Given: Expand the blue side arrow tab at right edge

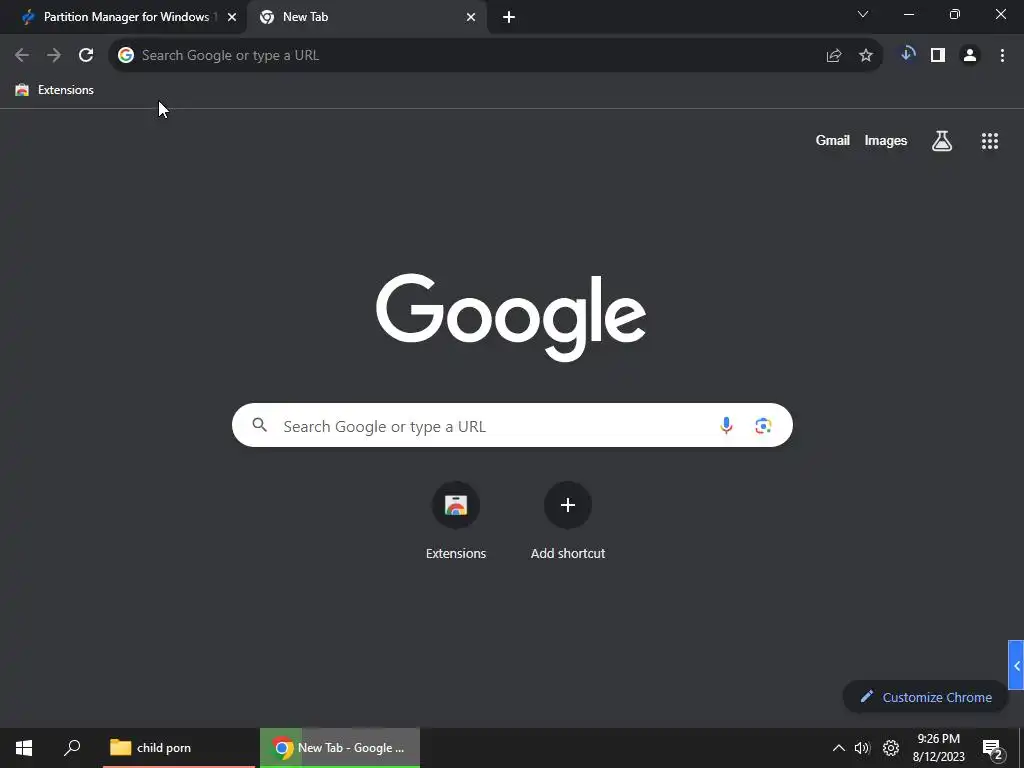Looking at the screenshot, I should pos(1016,665).
